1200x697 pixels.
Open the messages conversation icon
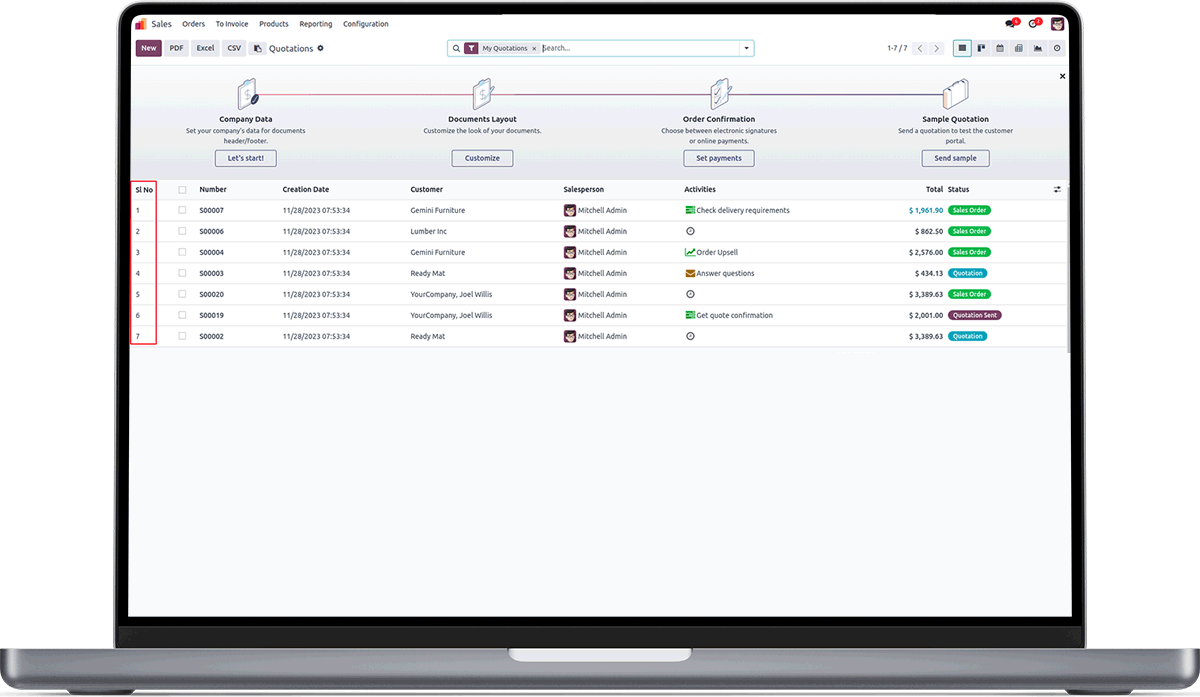click(x=1011, y=24)
